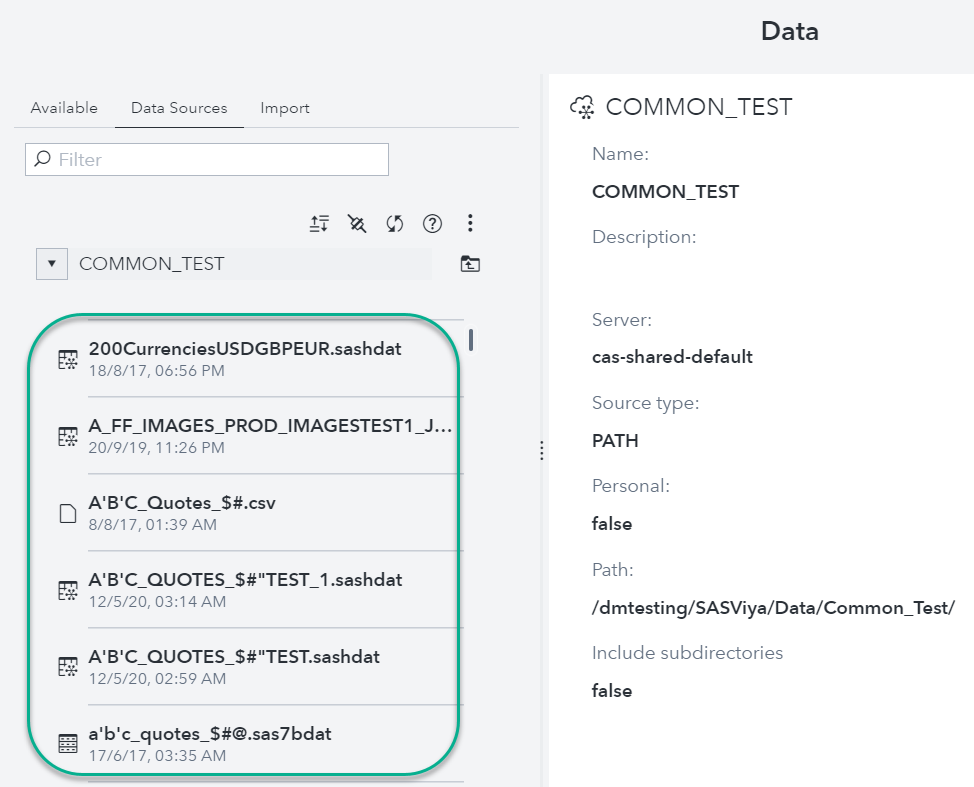
Task: Click the A'B'C_Quotes_$#.csv file icon
Action: [x=68, y=514]
